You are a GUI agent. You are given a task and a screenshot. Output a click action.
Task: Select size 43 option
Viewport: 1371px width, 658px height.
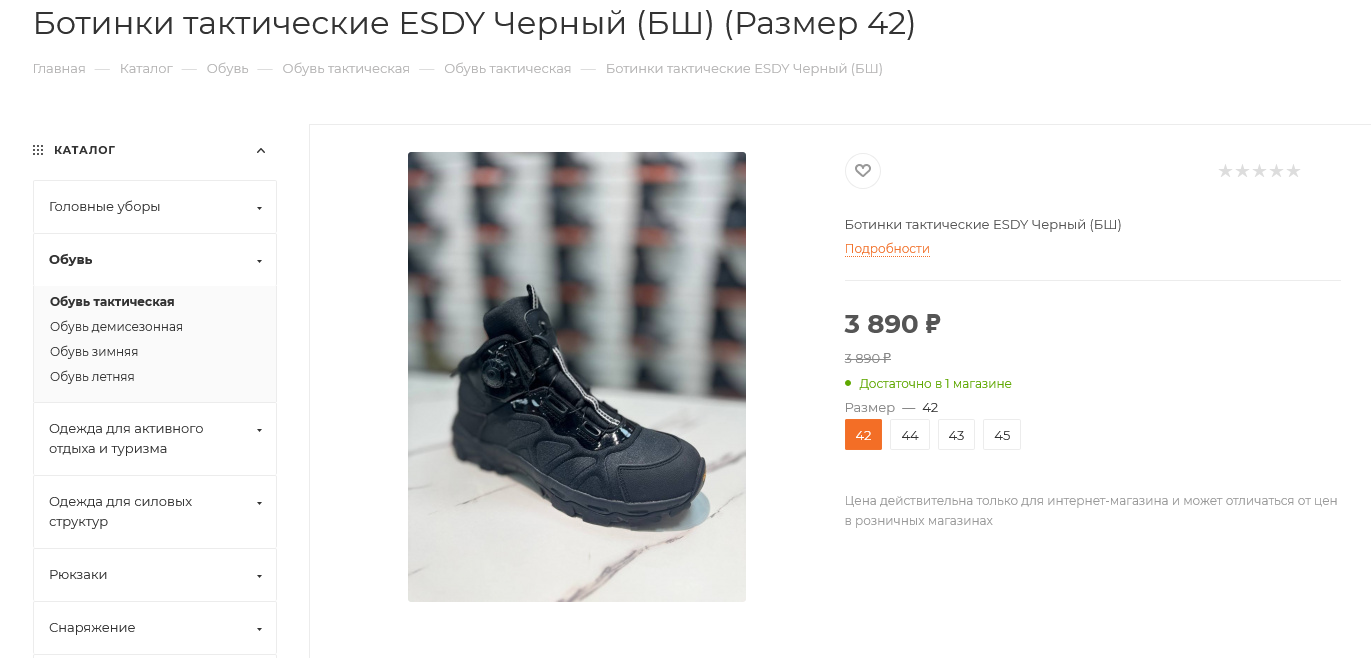[956, 435]
